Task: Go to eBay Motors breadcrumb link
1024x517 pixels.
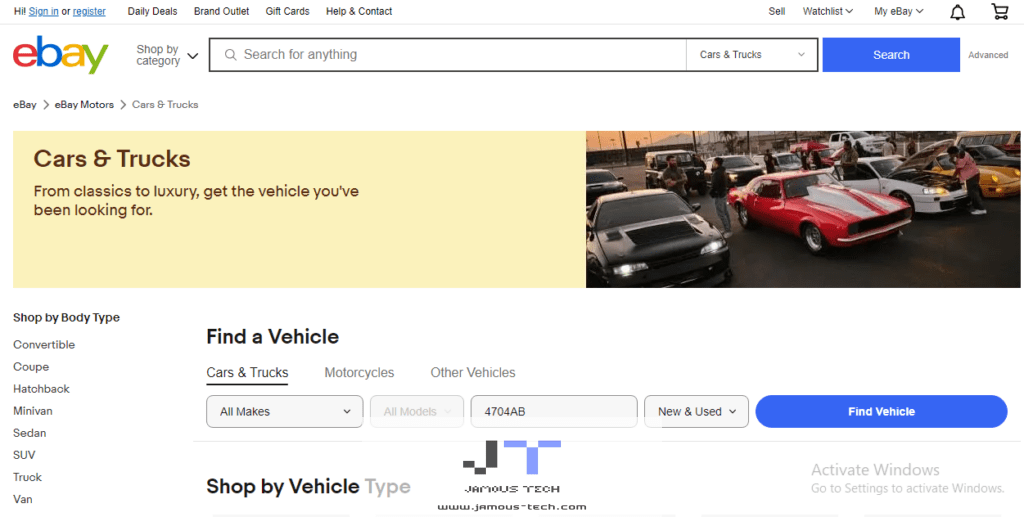Action: [84, 104]
